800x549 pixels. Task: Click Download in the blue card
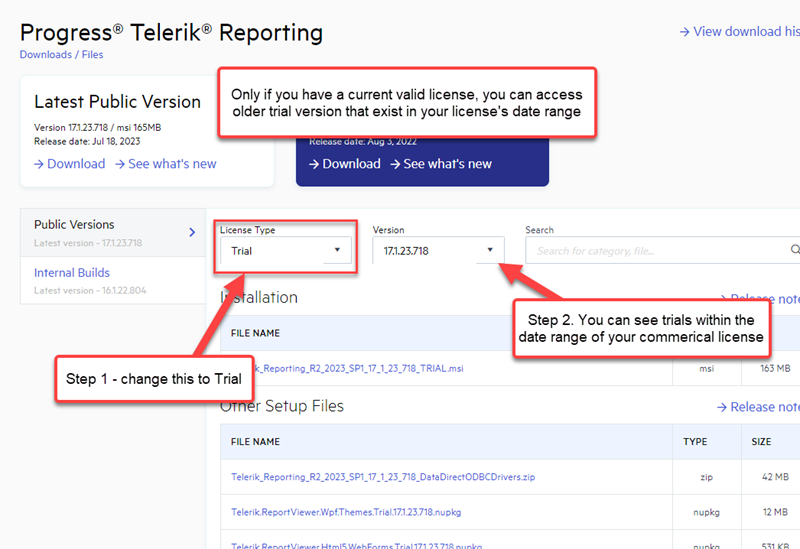tap(344, 164)
